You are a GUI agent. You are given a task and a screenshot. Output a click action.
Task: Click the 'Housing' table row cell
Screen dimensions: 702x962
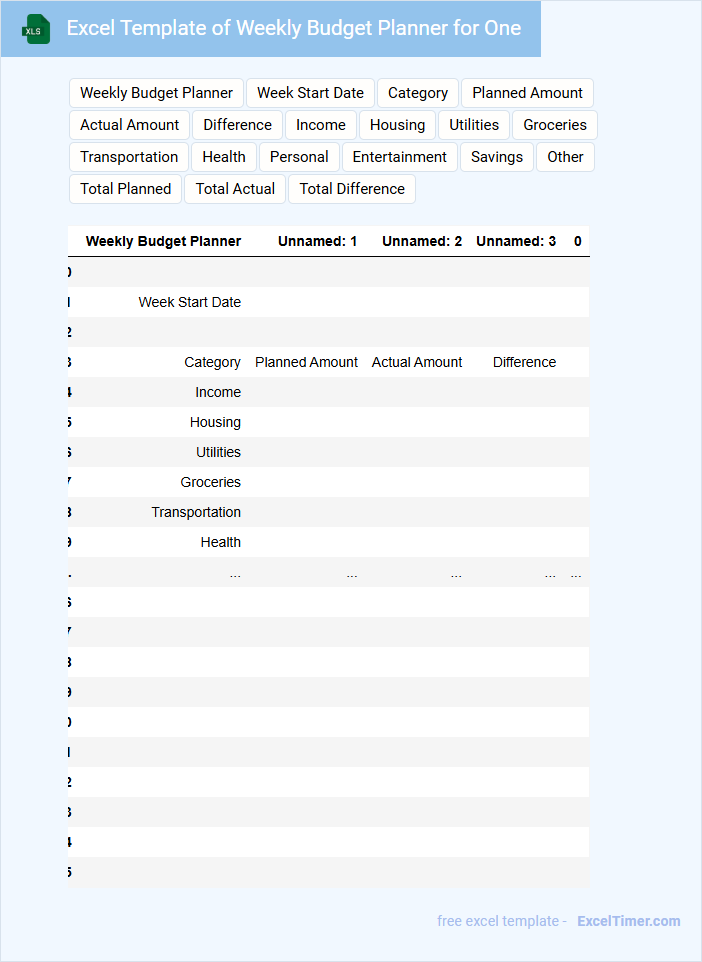tap(215, 422)
